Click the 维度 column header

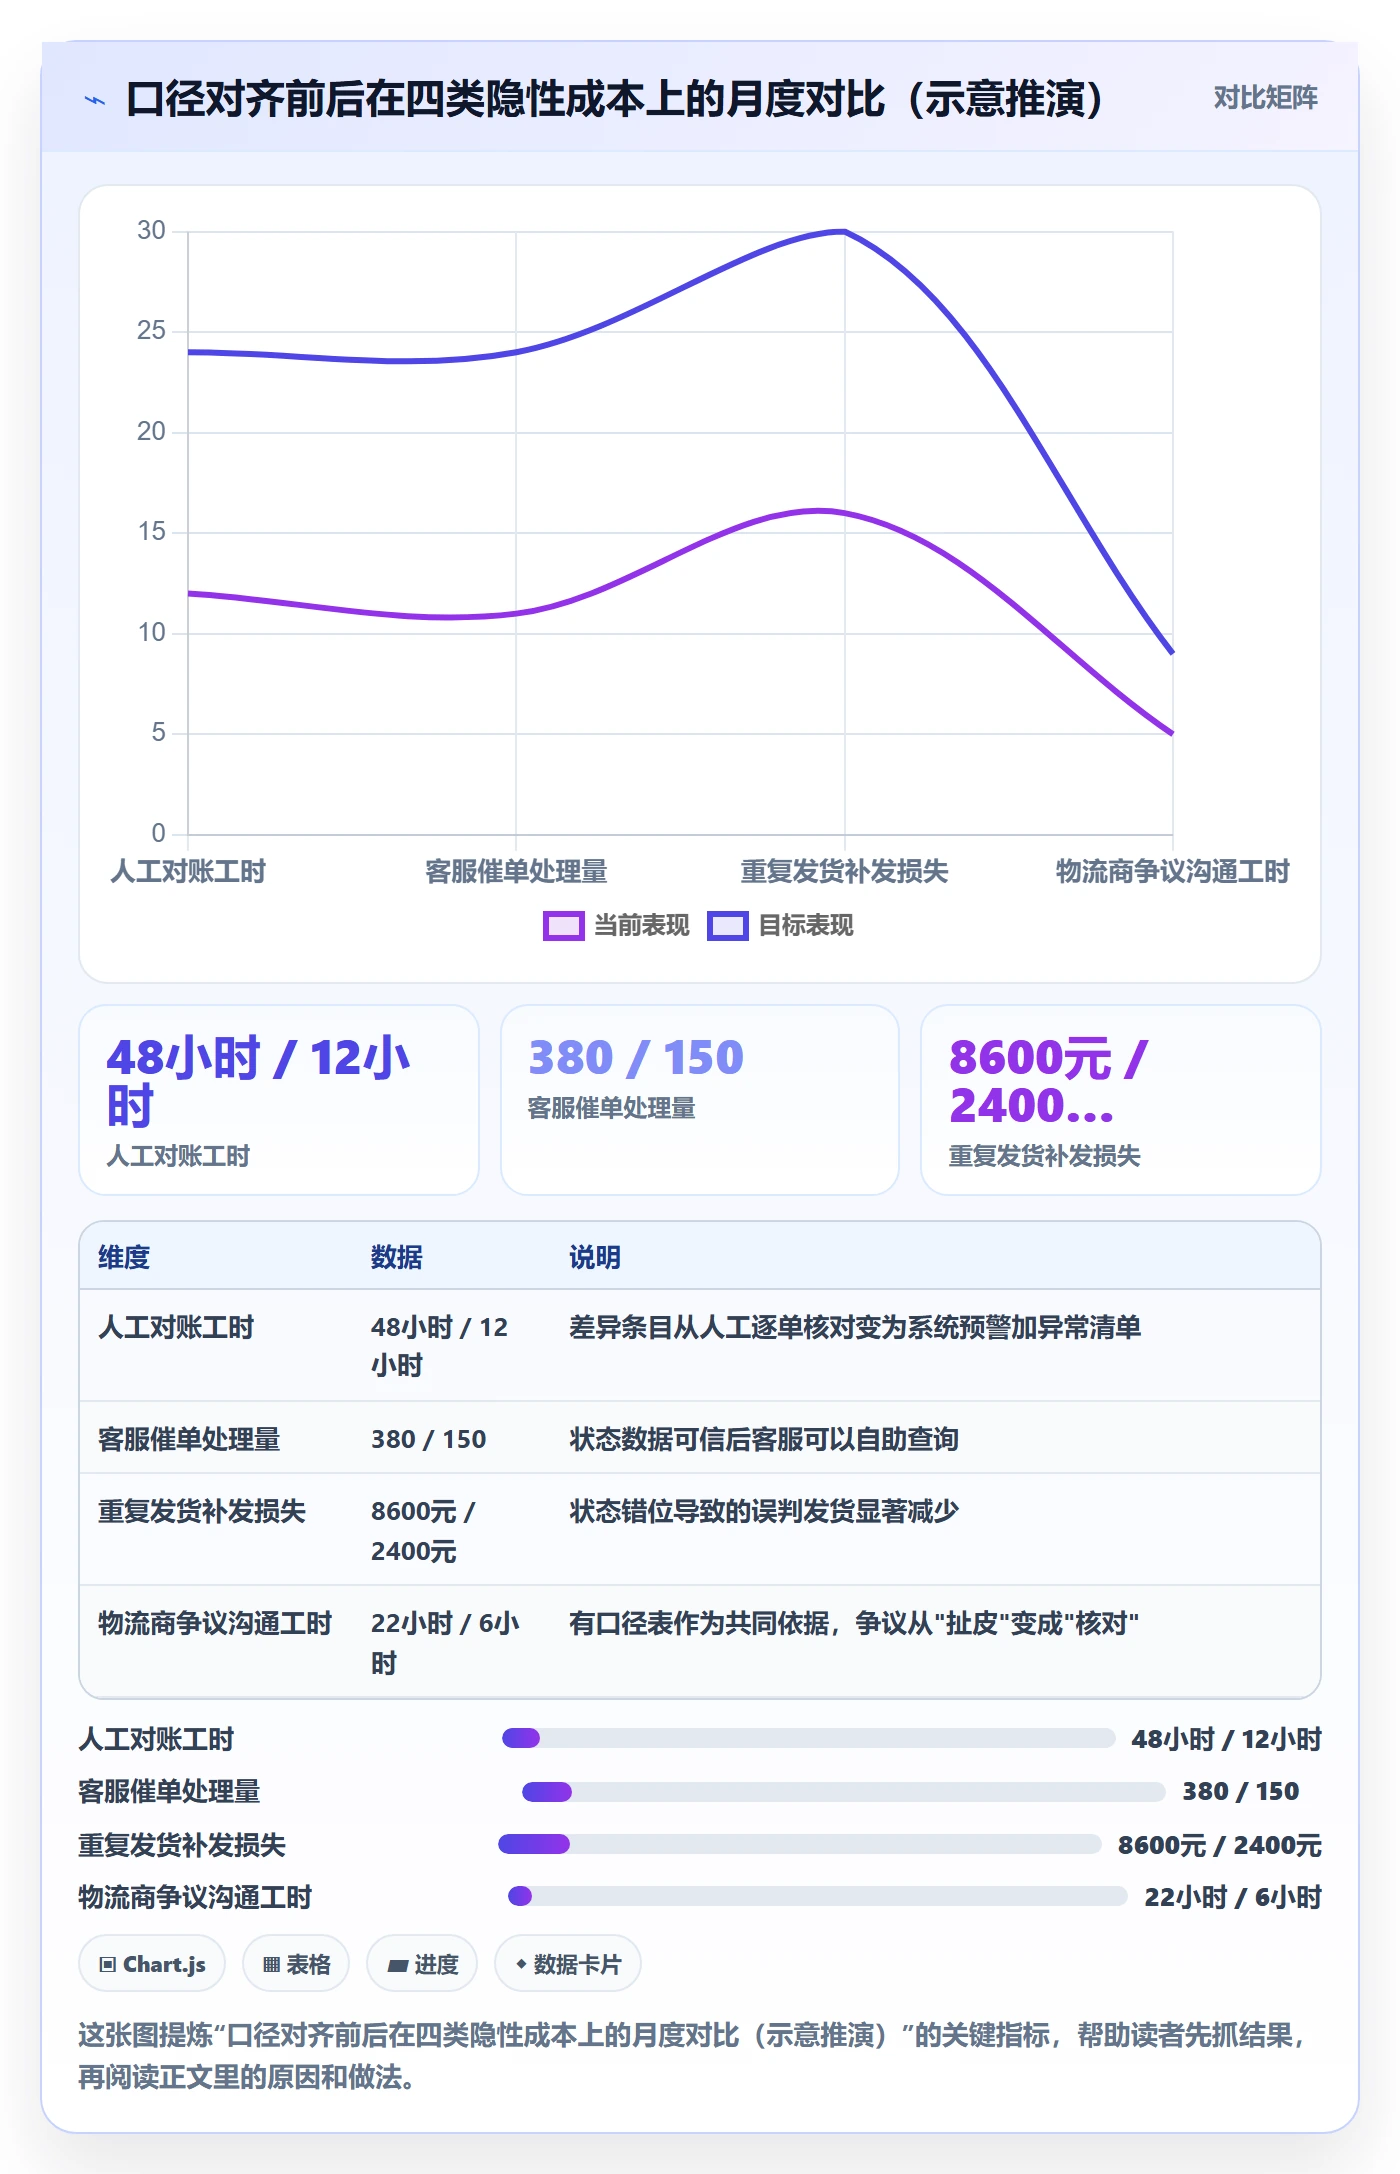124,1257
